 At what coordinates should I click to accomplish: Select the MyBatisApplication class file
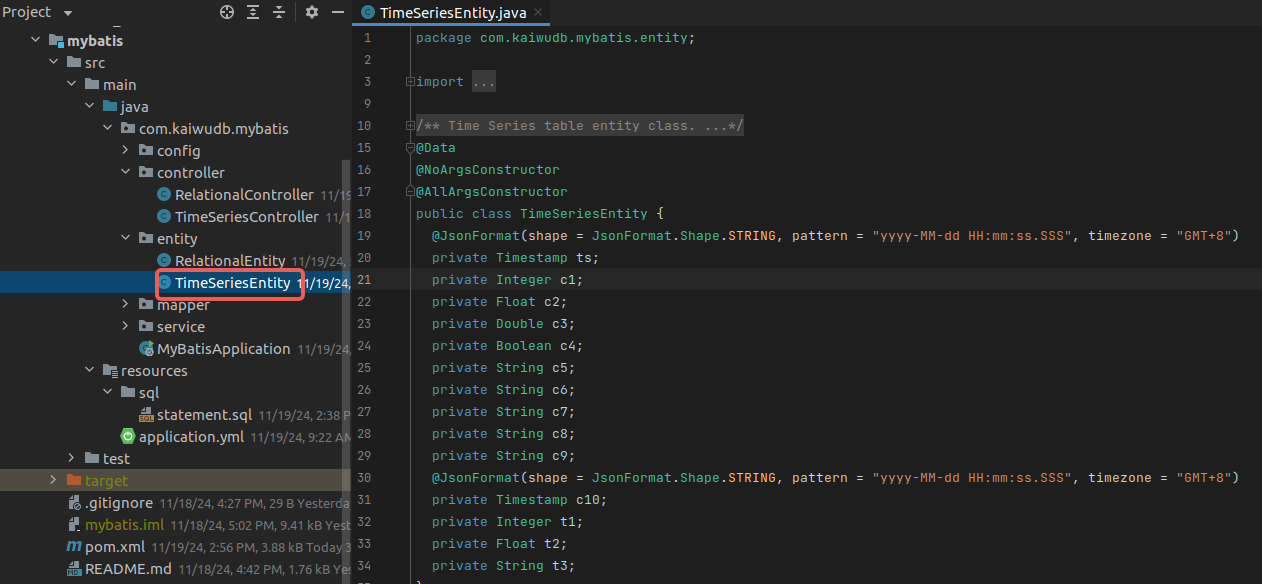[x=223, y=349]
